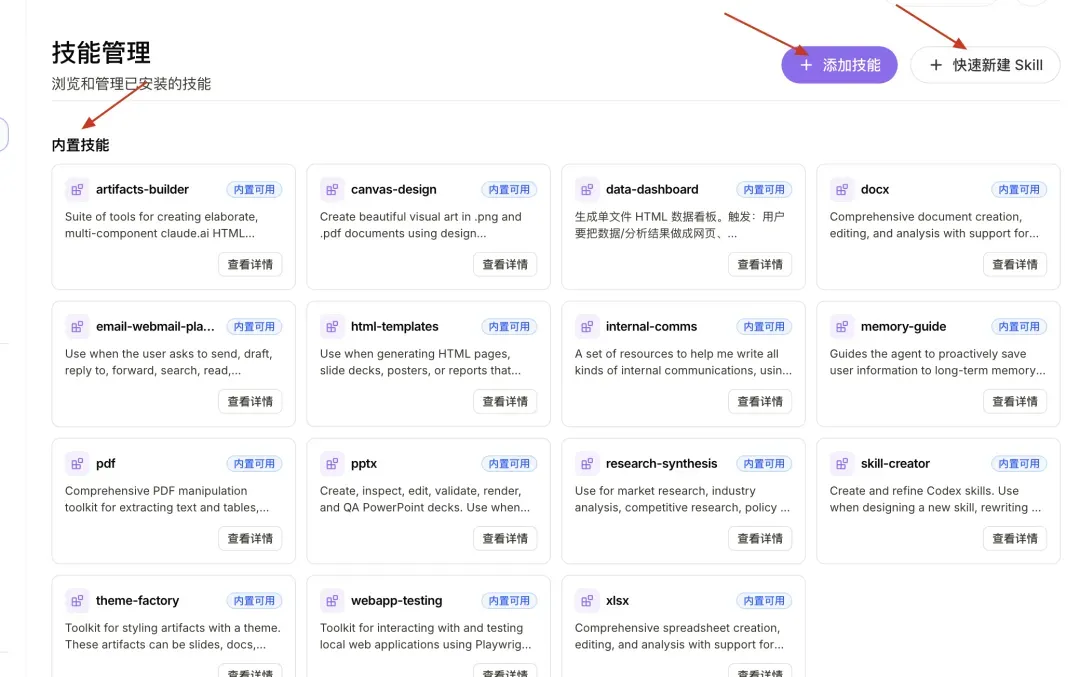Click the memory-guide card title
Viewport: 1080px width, 677px height.
coord(903,326)
